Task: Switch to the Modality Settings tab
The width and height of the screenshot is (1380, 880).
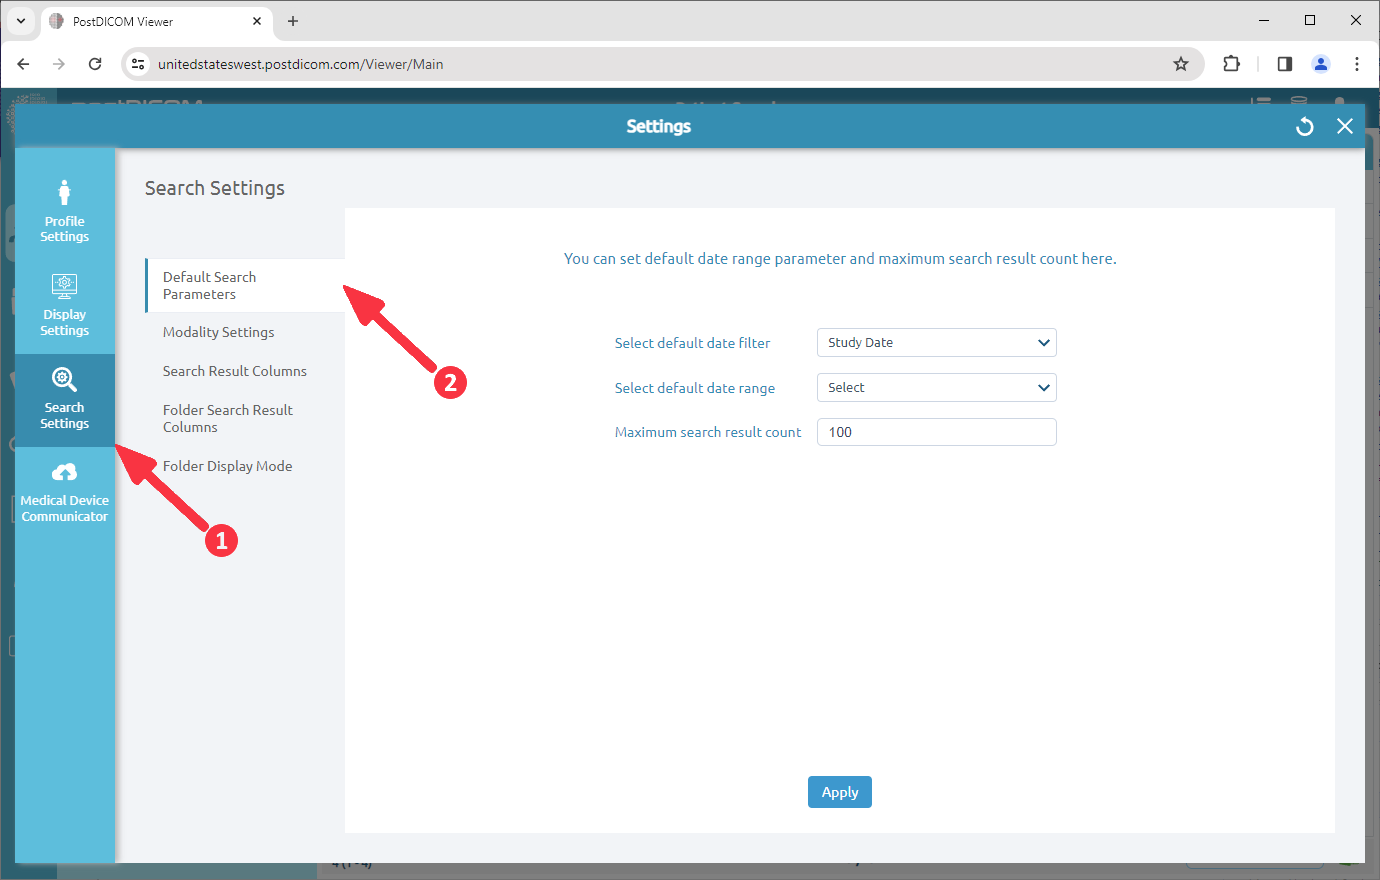Action: 217,331
